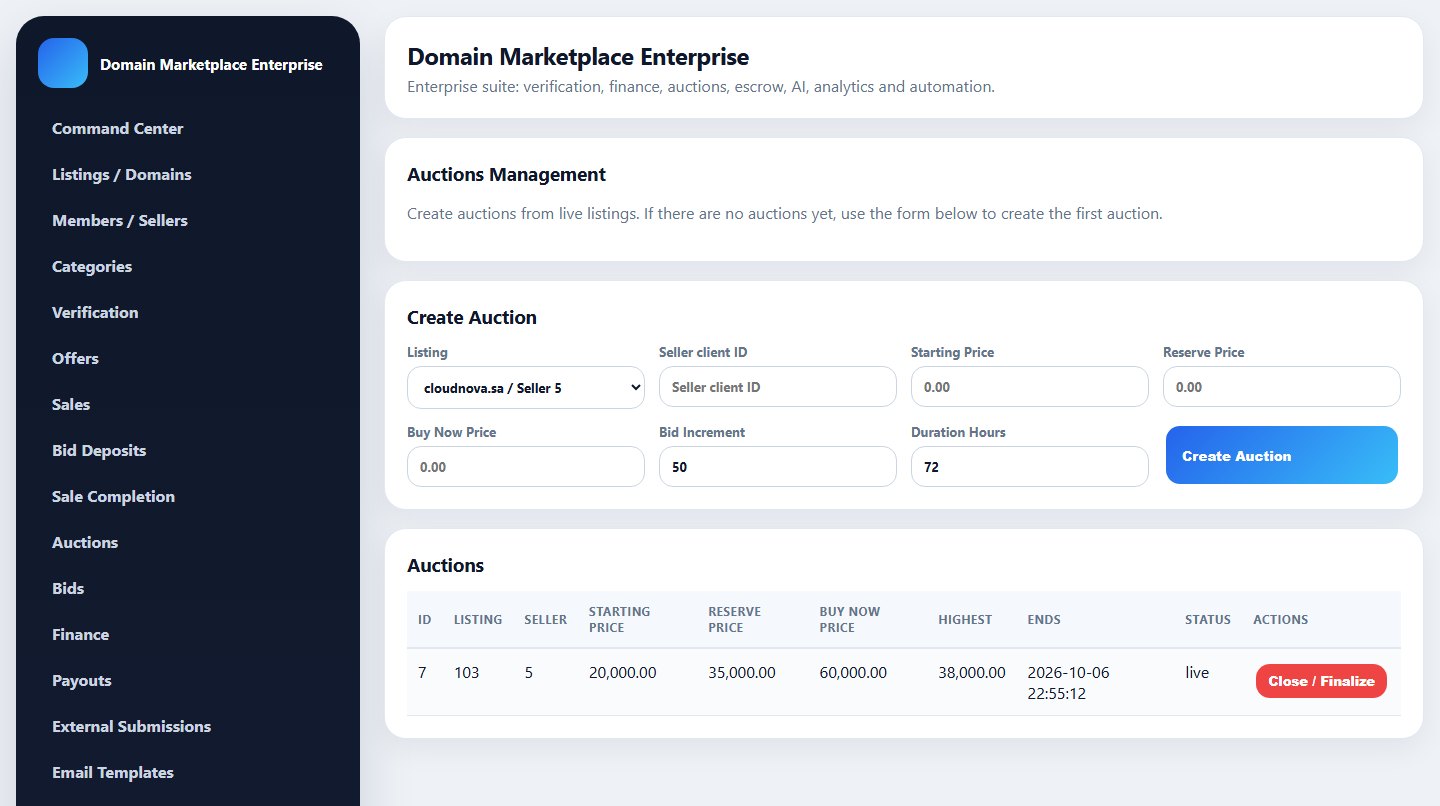
Task: Expand the Listing dropdown
Action: (526, 387)
